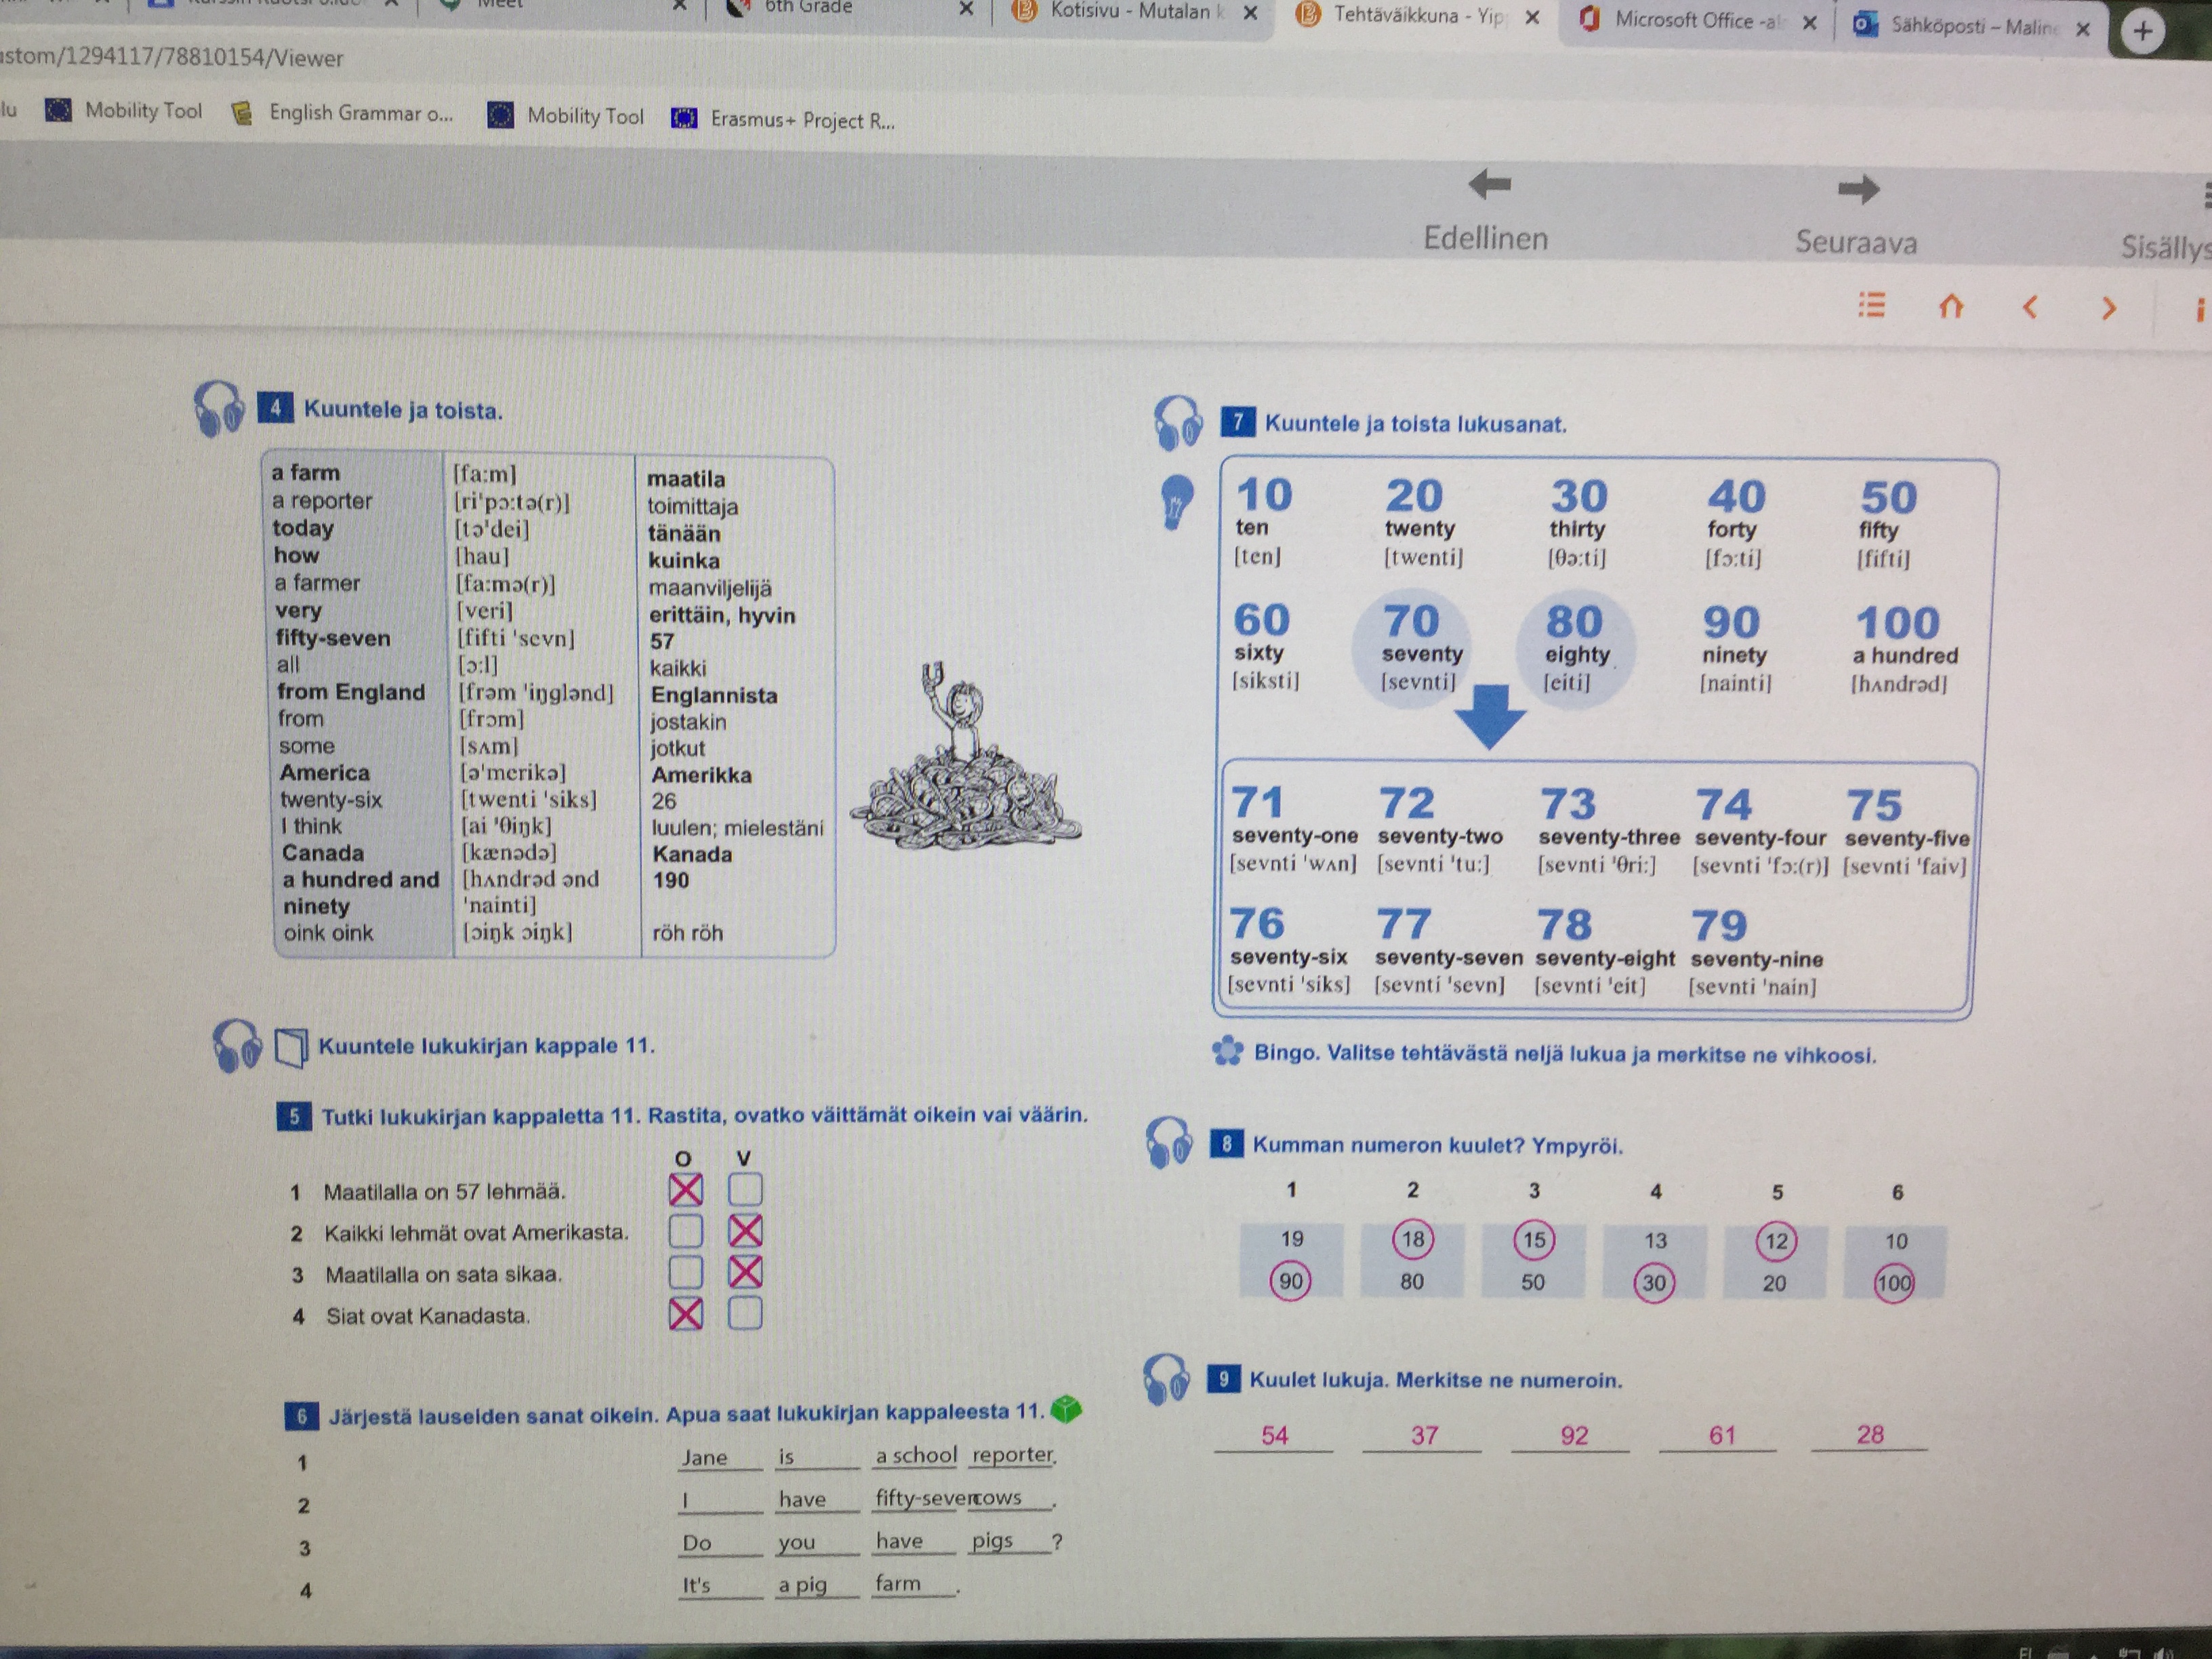Toggle O checkbox for statement 1

click(685, 1190)
